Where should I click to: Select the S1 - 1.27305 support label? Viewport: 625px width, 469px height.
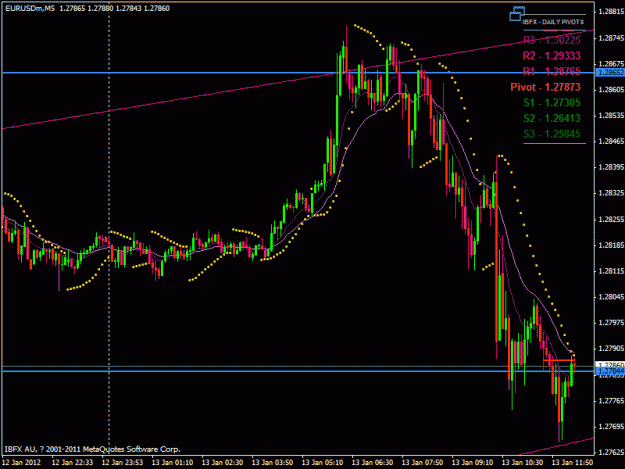click(552, 102)
